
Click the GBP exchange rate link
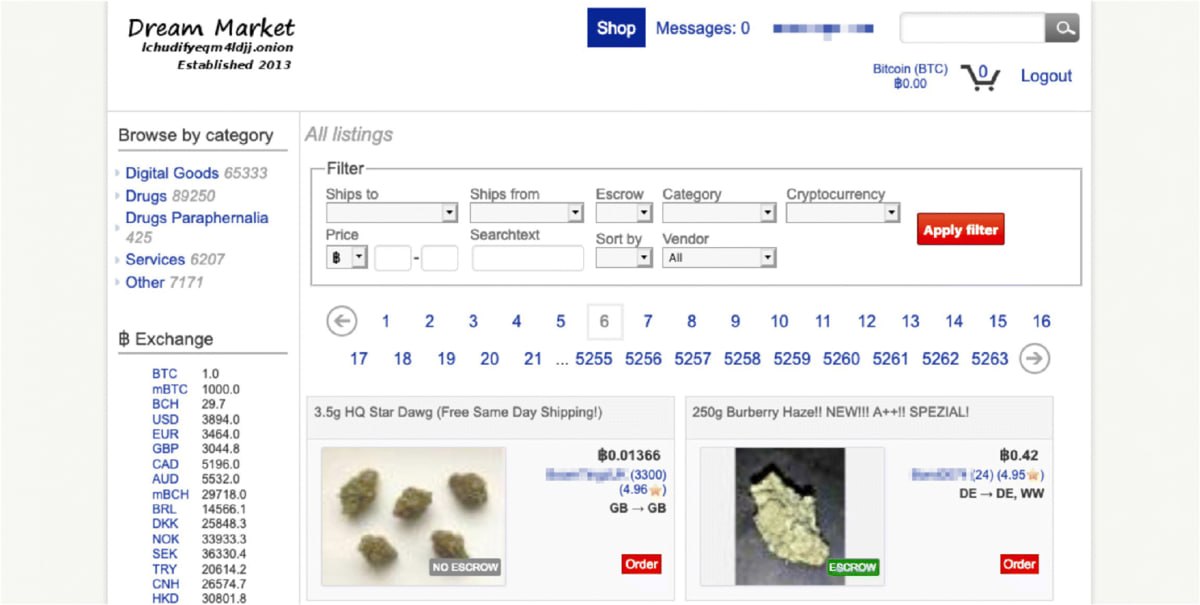tap(165, 449)
